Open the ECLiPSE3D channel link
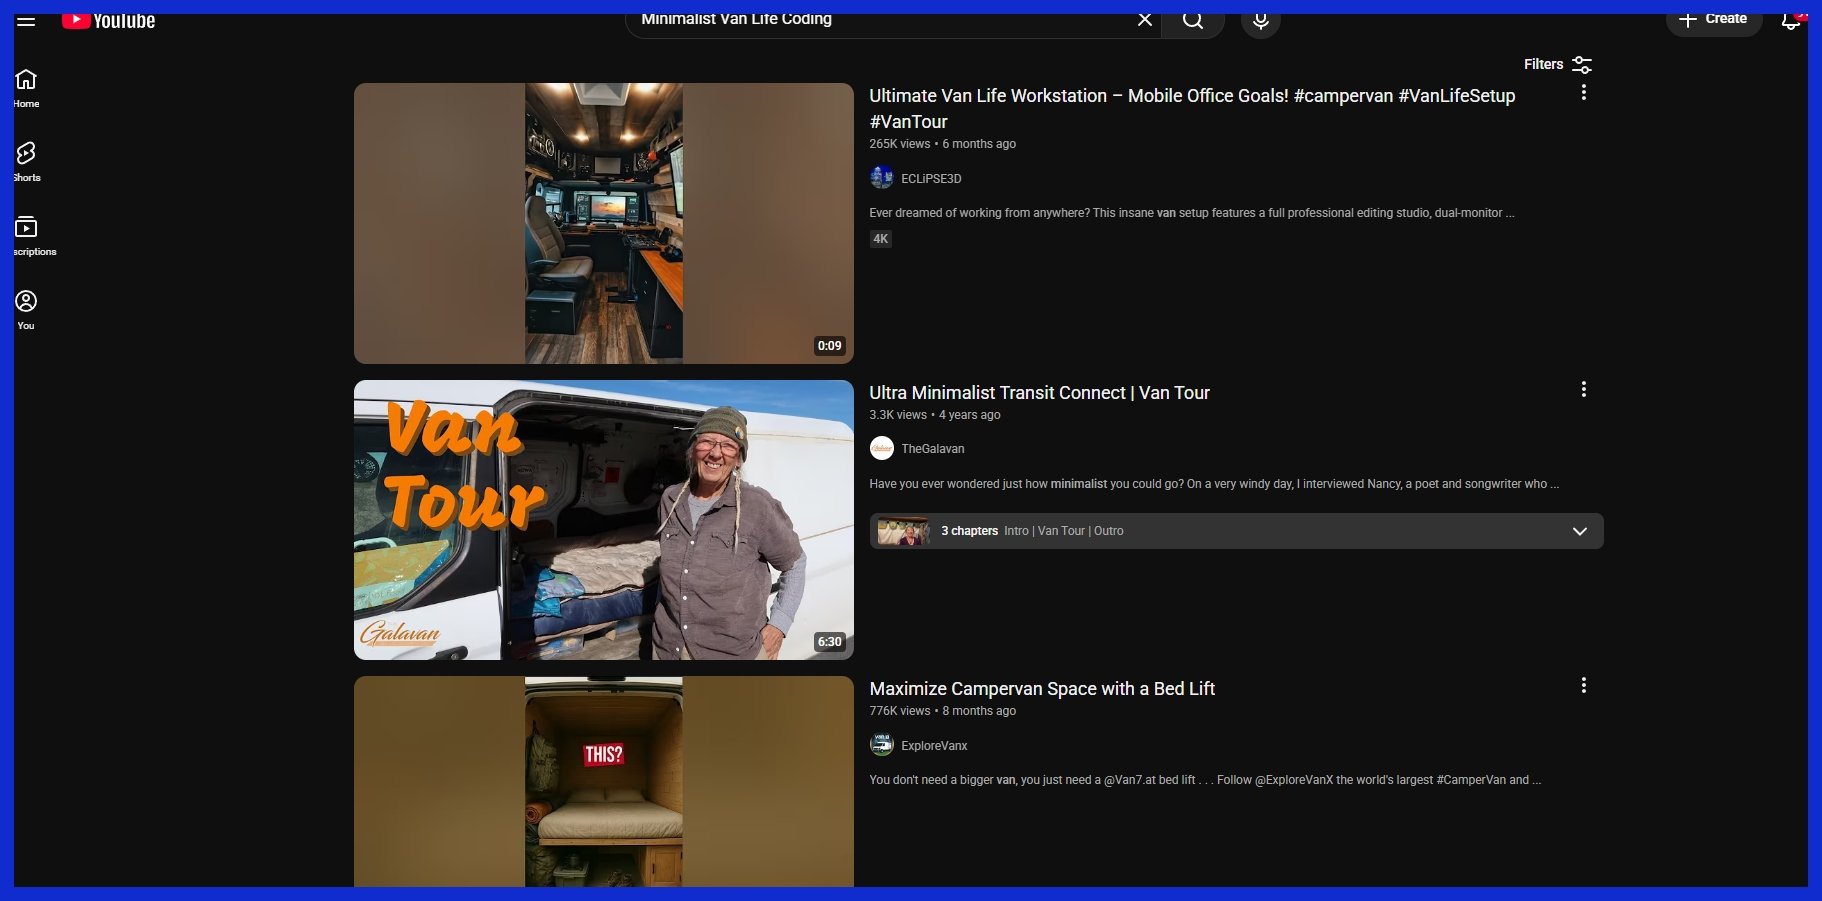 pyautogui.click(x=931, y=179)
